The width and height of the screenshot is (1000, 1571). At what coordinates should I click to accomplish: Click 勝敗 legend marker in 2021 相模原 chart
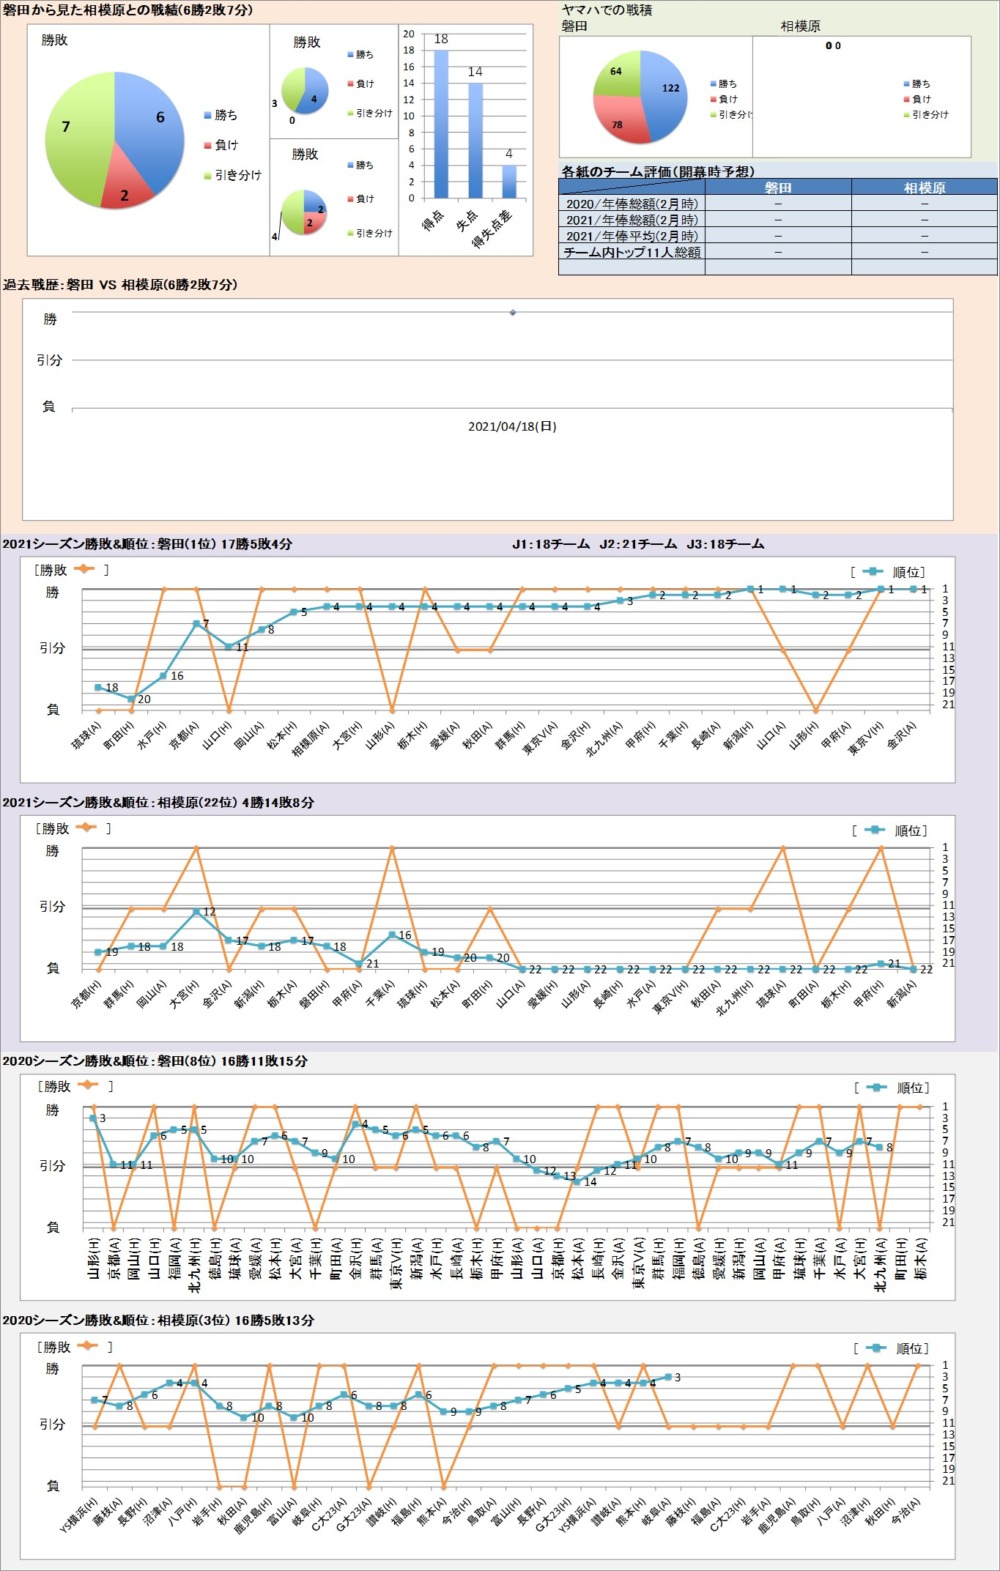tap(85, 828)
